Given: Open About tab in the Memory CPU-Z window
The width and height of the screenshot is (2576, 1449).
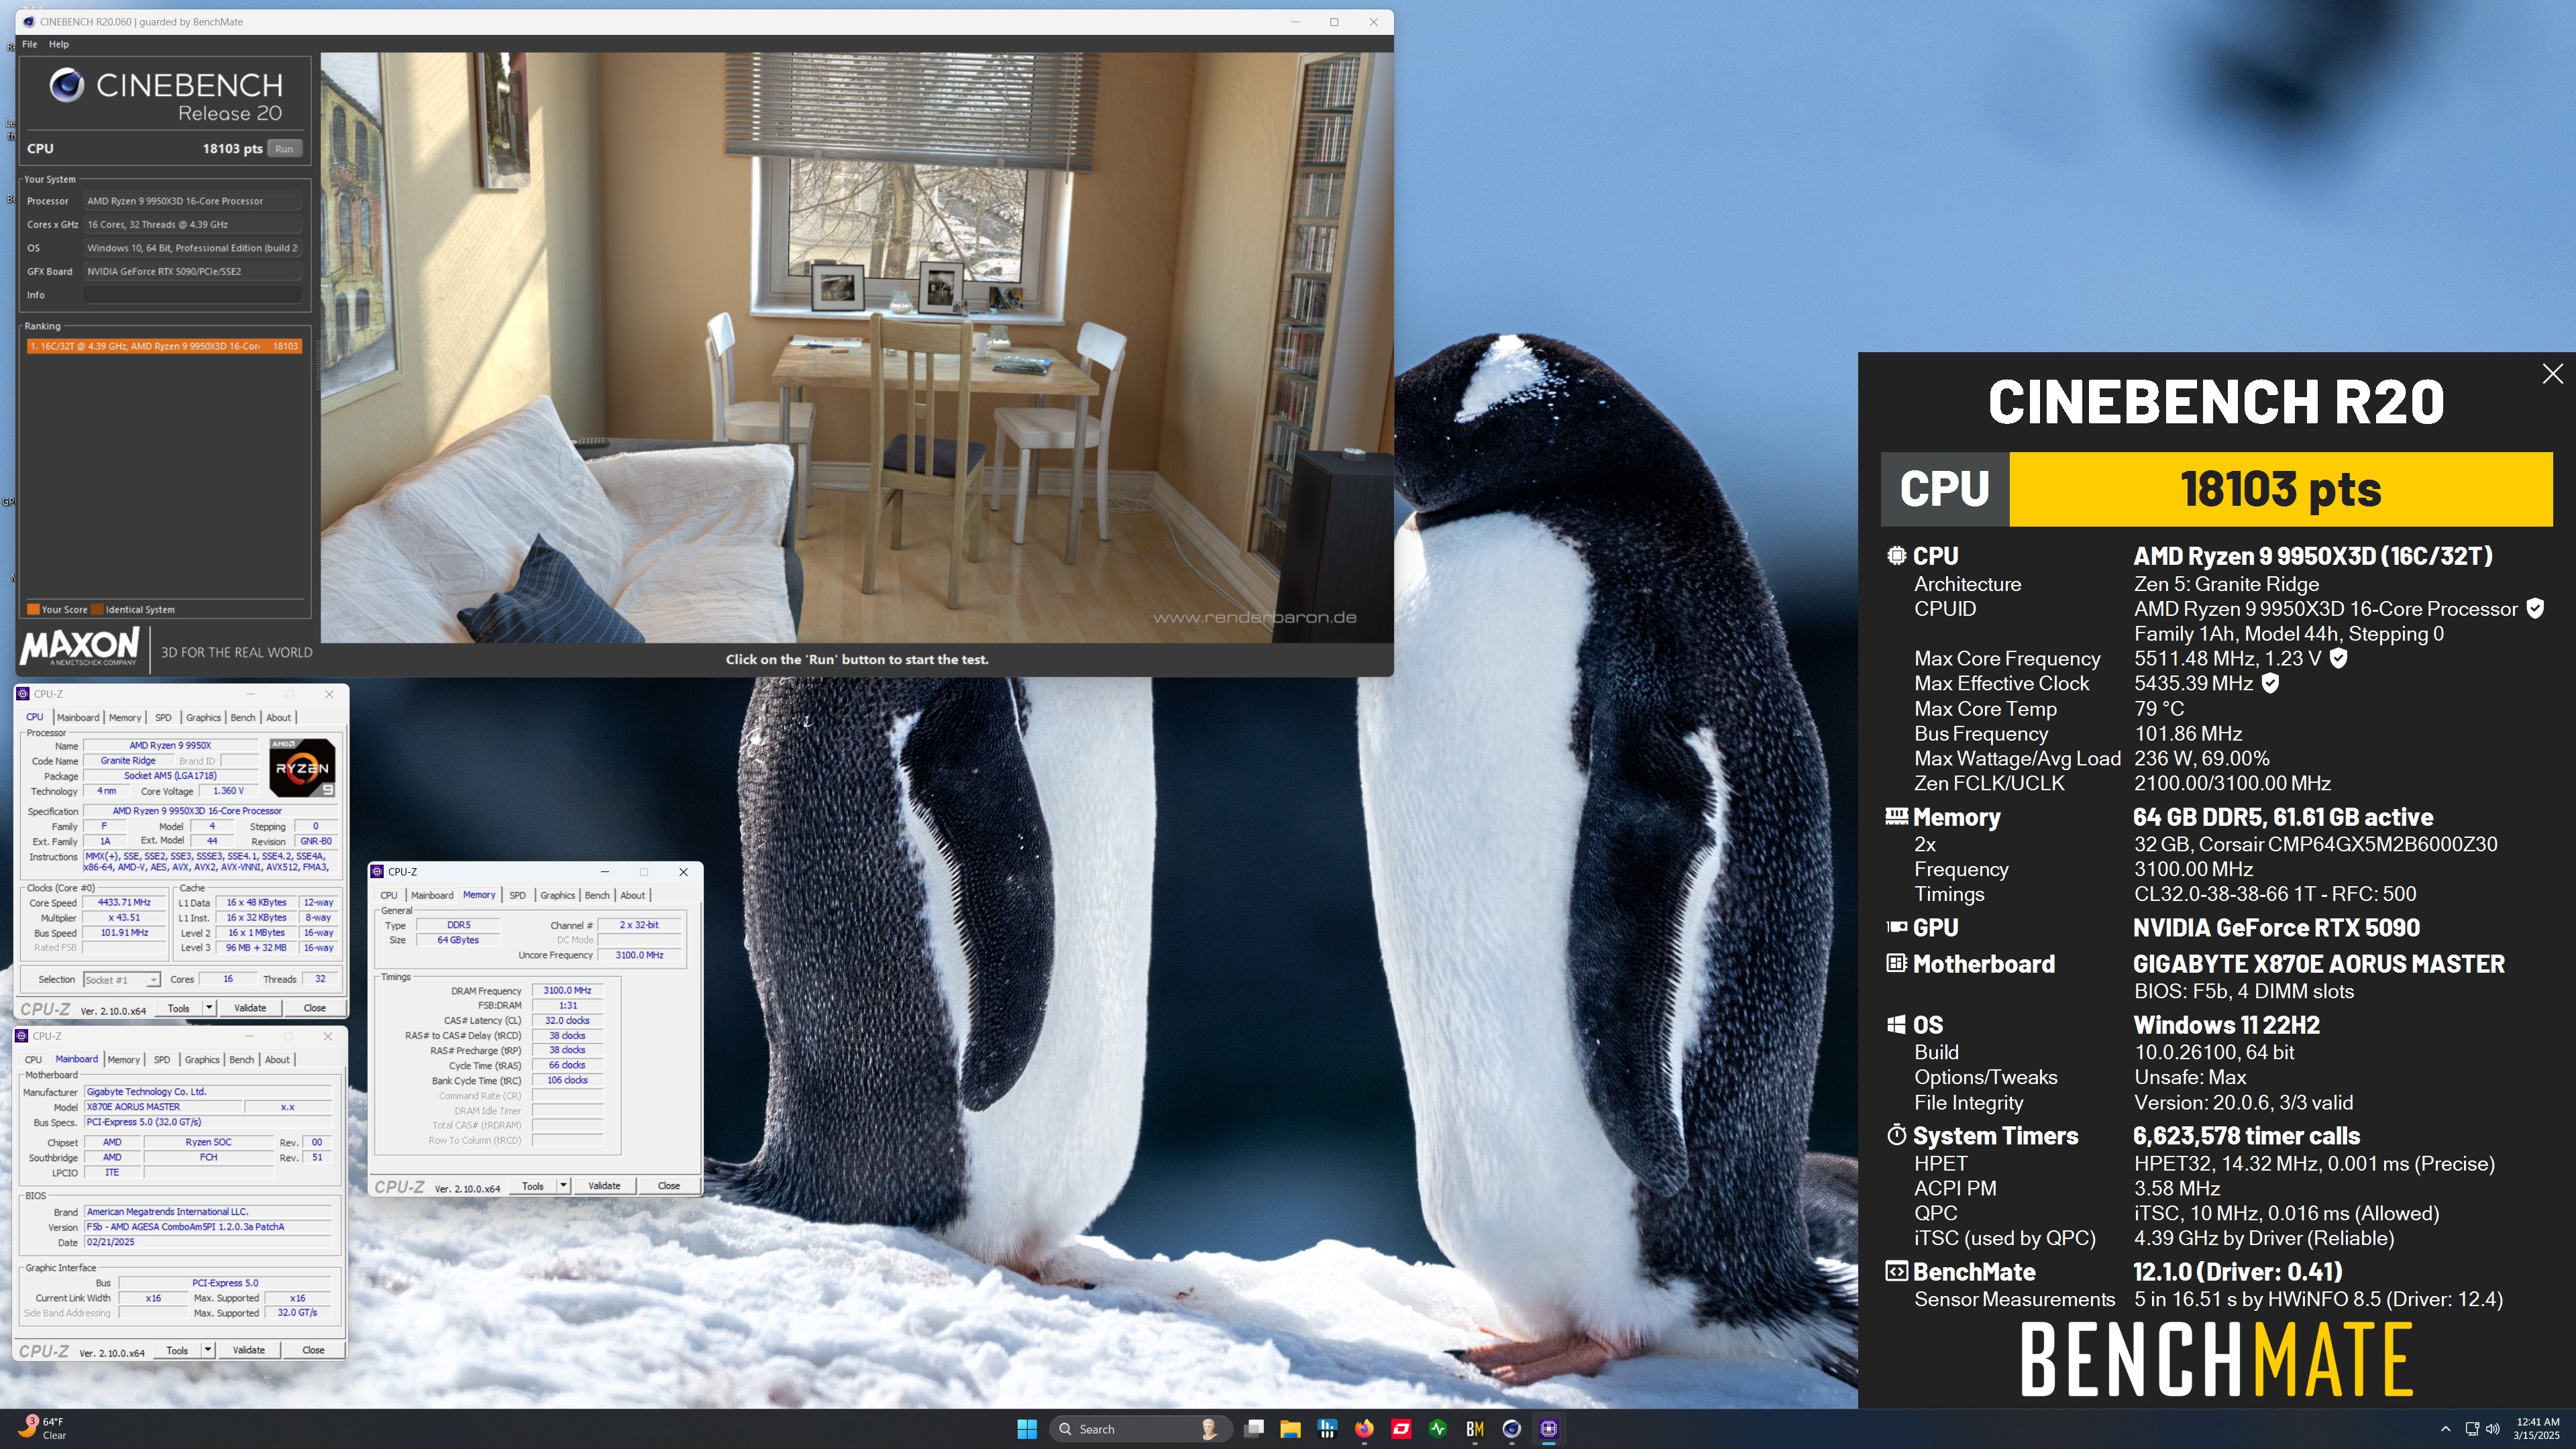Looking at the screenshot, I should pyautogui.click(x=632, y=895).
